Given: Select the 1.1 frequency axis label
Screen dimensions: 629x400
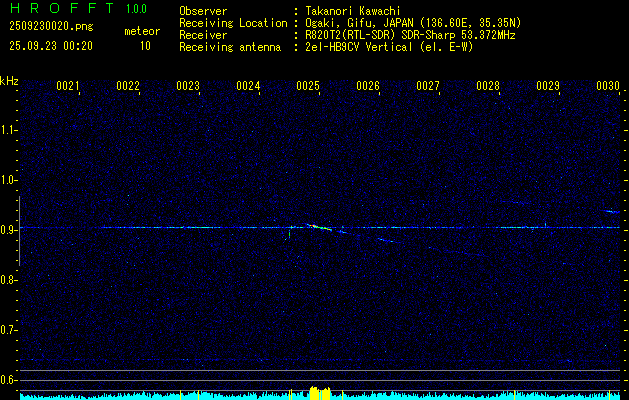Looking at the screenshot, I should click(x=8, y=130).
